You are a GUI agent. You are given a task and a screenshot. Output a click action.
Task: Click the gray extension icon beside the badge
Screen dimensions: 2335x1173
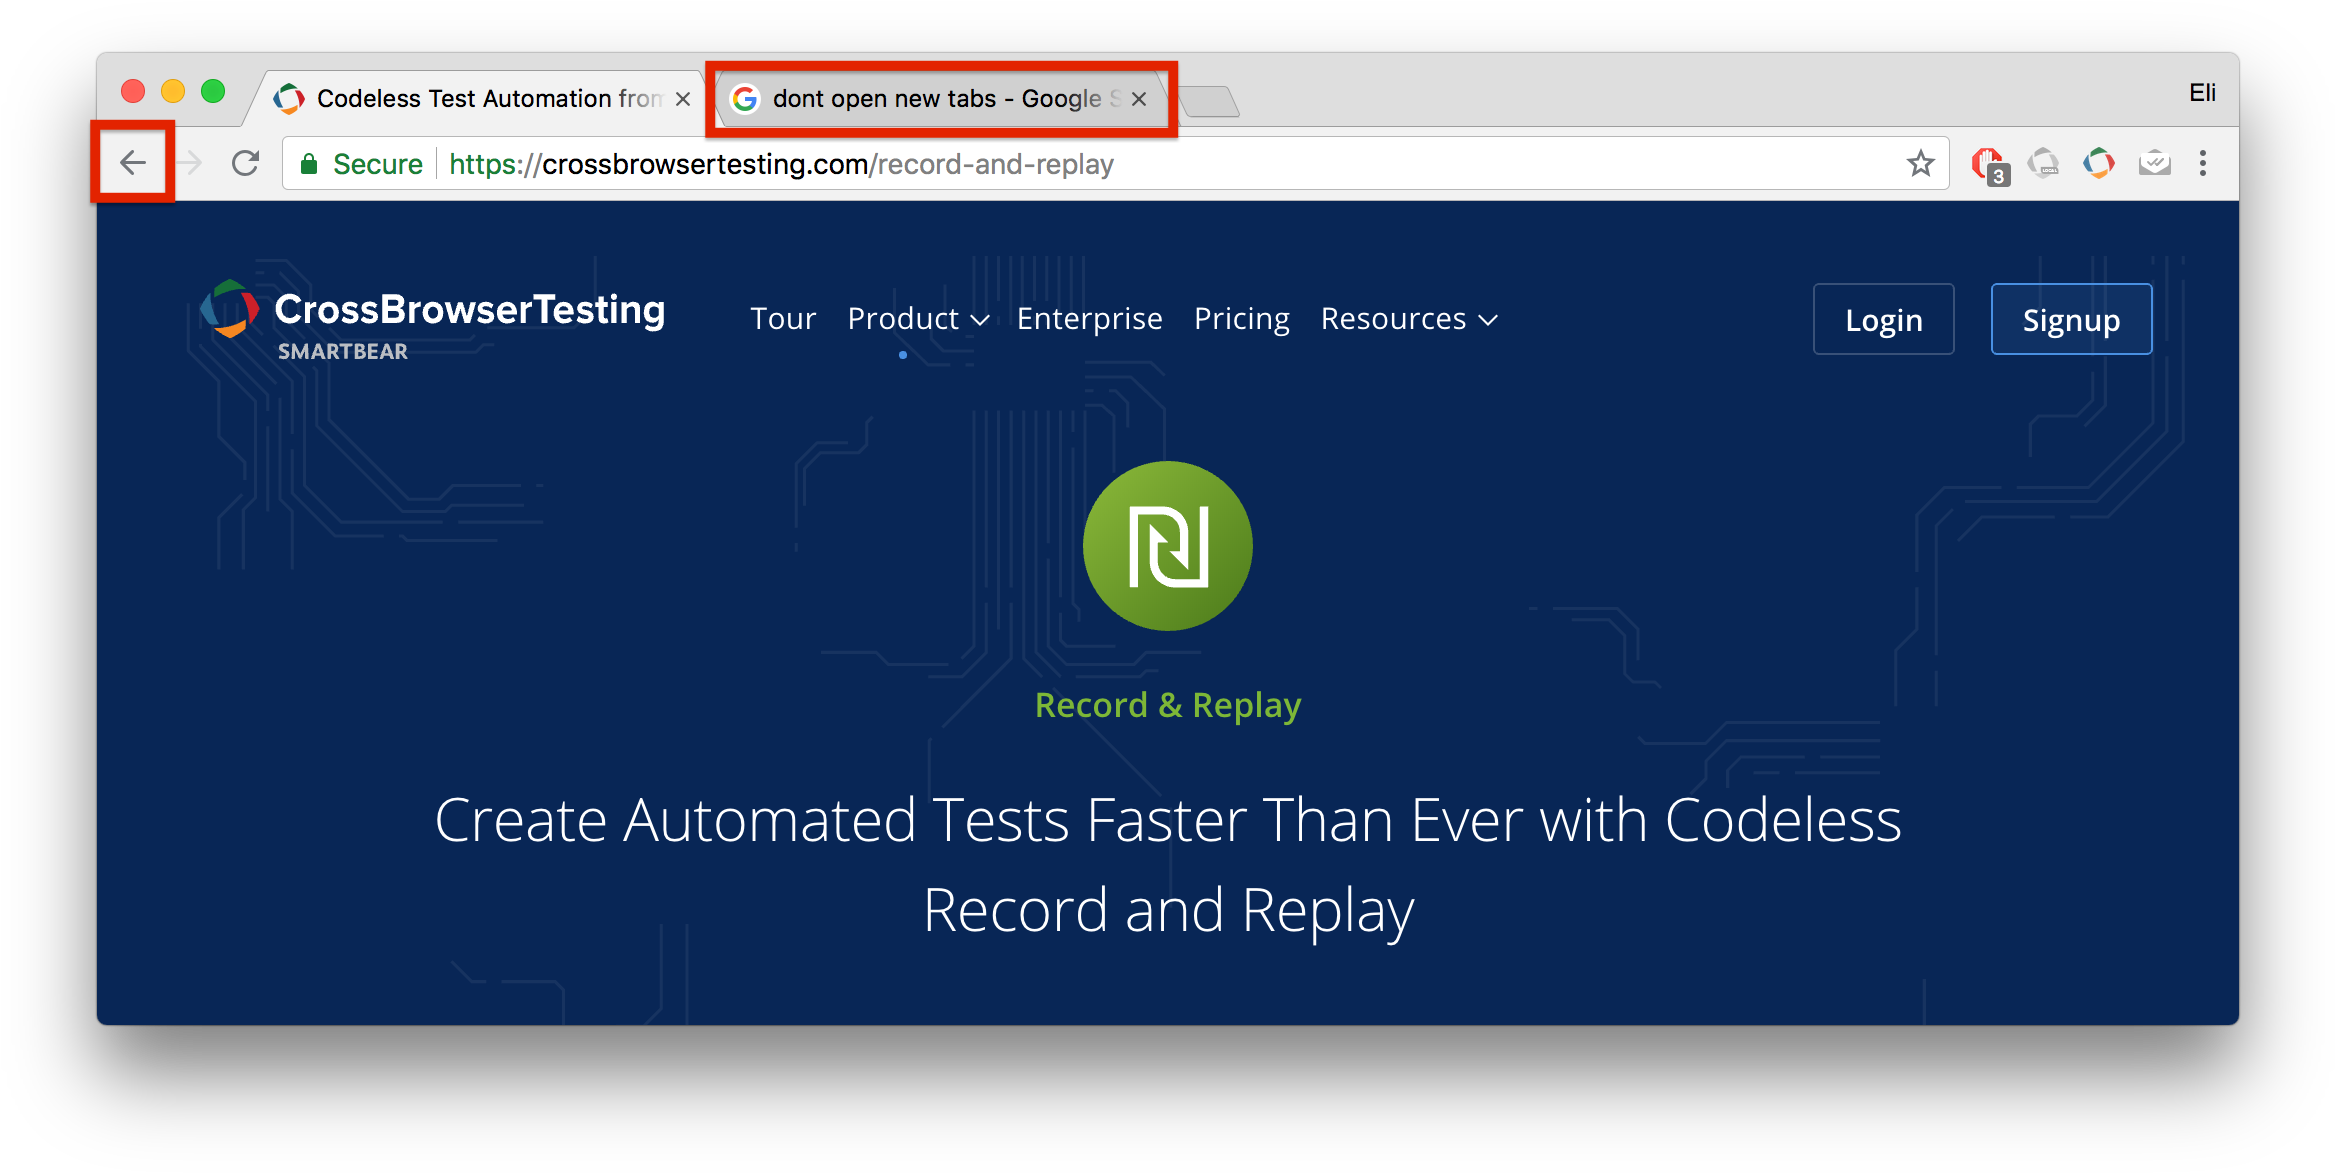[x=2043, y=163]
